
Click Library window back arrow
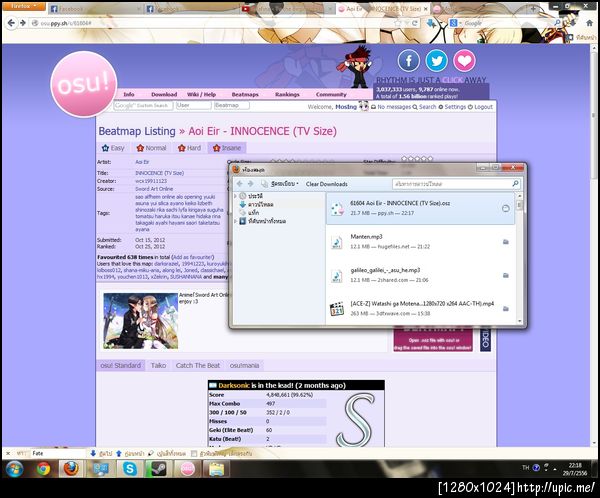tap(240, 184)
